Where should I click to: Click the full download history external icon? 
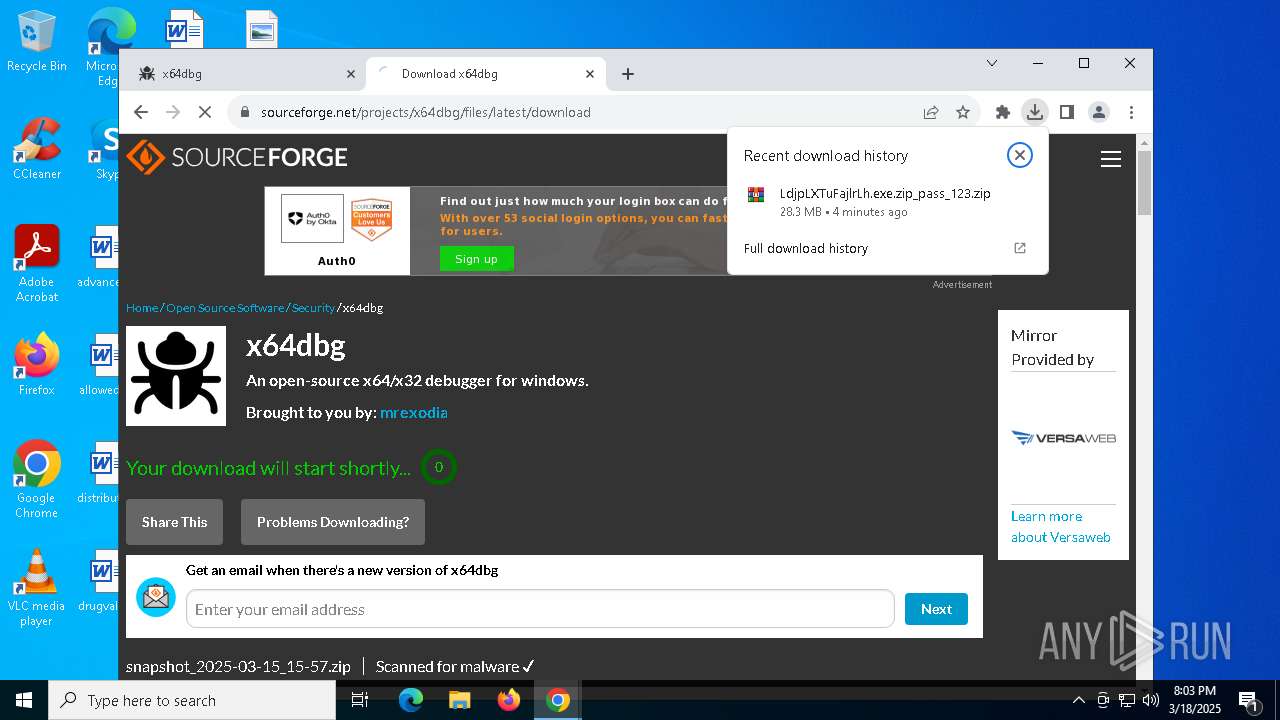(1020, 248)
